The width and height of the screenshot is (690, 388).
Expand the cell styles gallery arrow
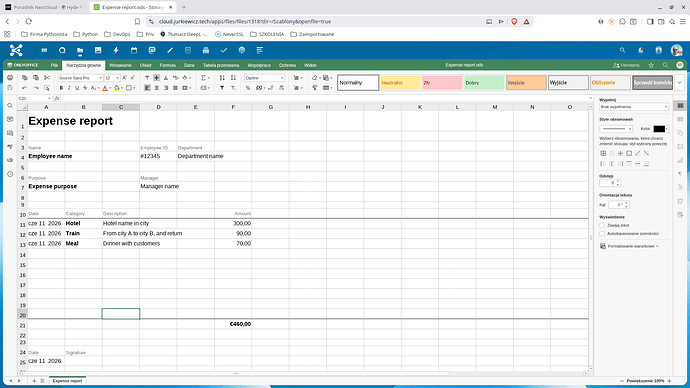pos(680,83)
